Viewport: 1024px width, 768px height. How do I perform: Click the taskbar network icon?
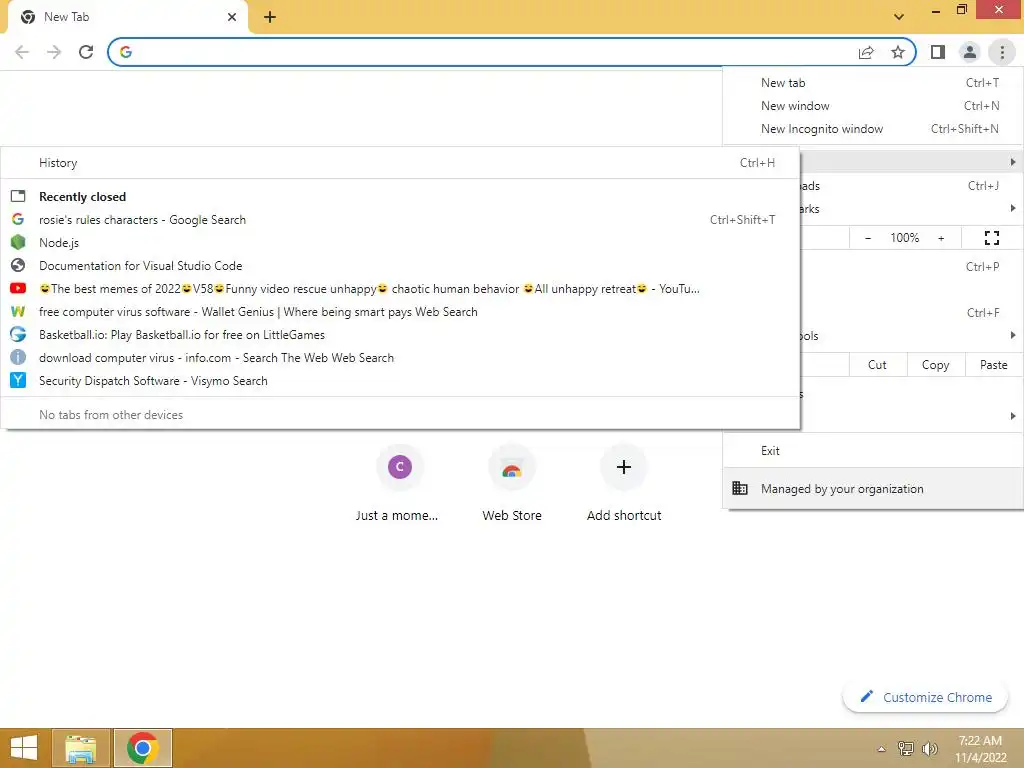click(x=906, y=748)
